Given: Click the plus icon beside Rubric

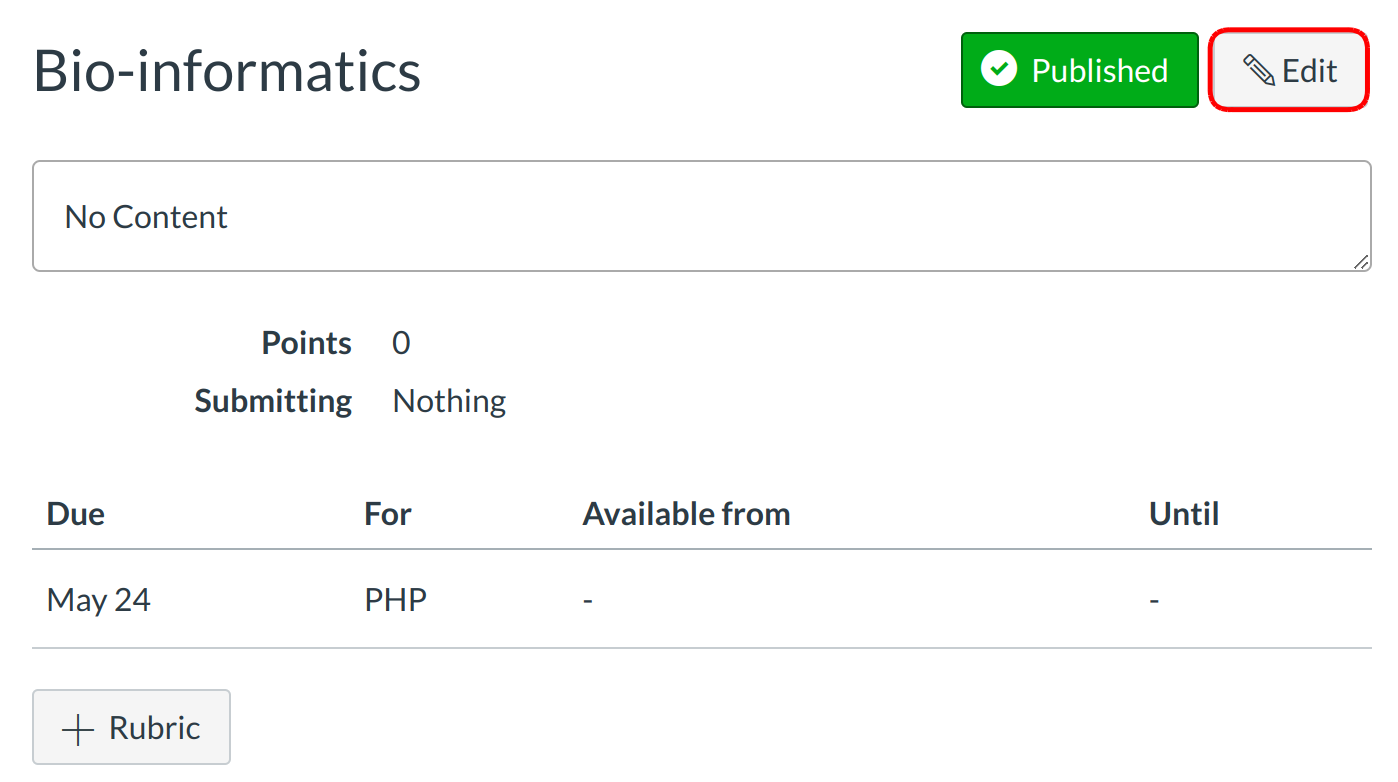Looking at the screenshot, I should (x=78, y=729).
